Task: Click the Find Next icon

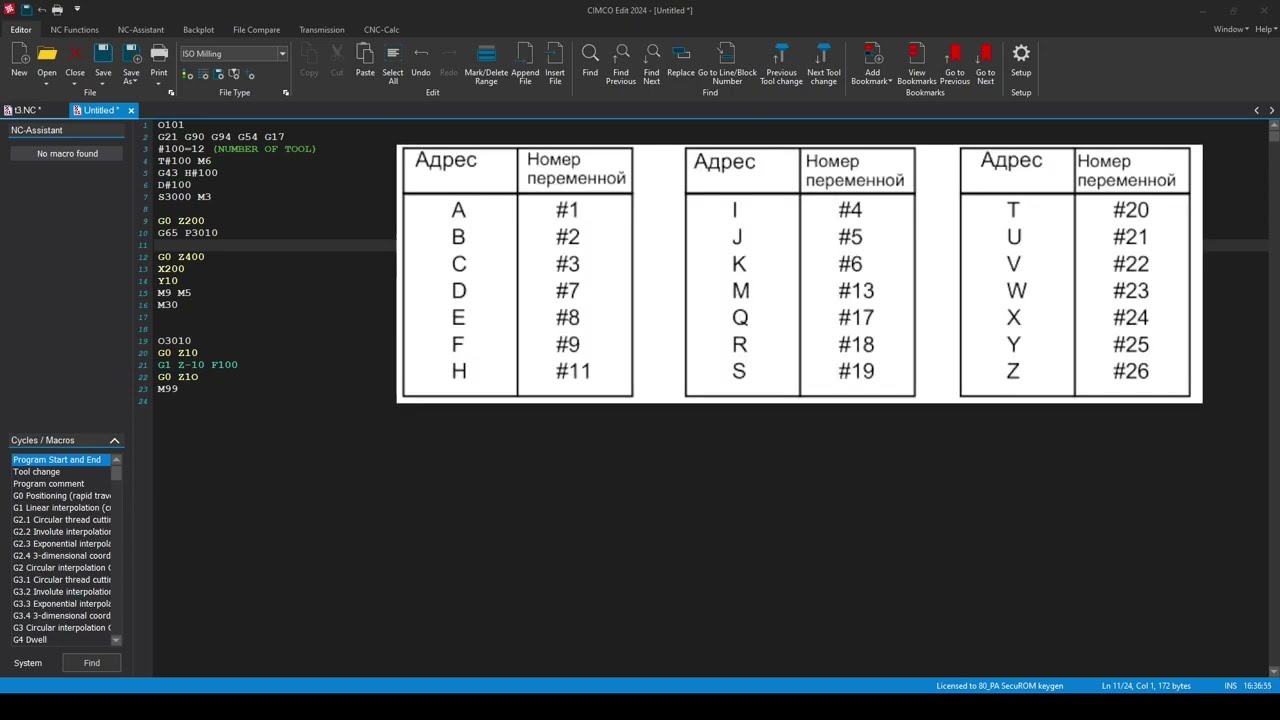Action: click(652, 54)
